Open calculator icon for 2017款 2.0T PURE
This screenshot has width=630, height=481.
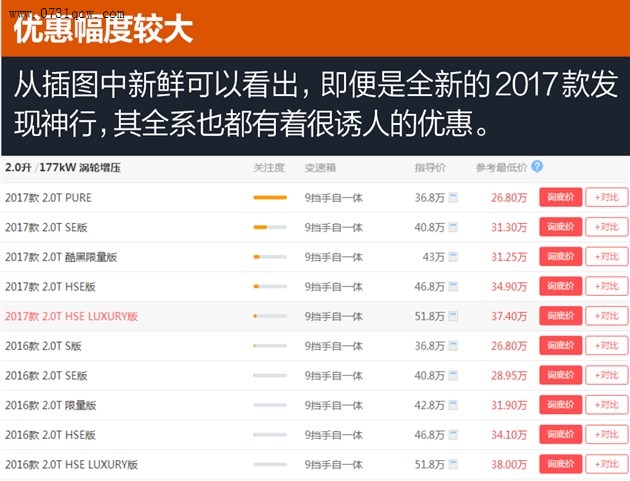coord(453,197)
